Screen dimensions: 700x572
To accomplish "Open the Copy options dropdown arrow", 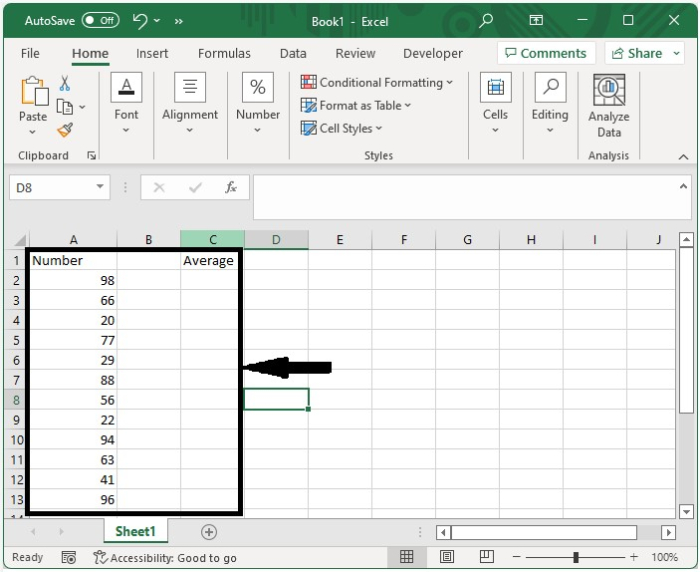I will 82,107.
